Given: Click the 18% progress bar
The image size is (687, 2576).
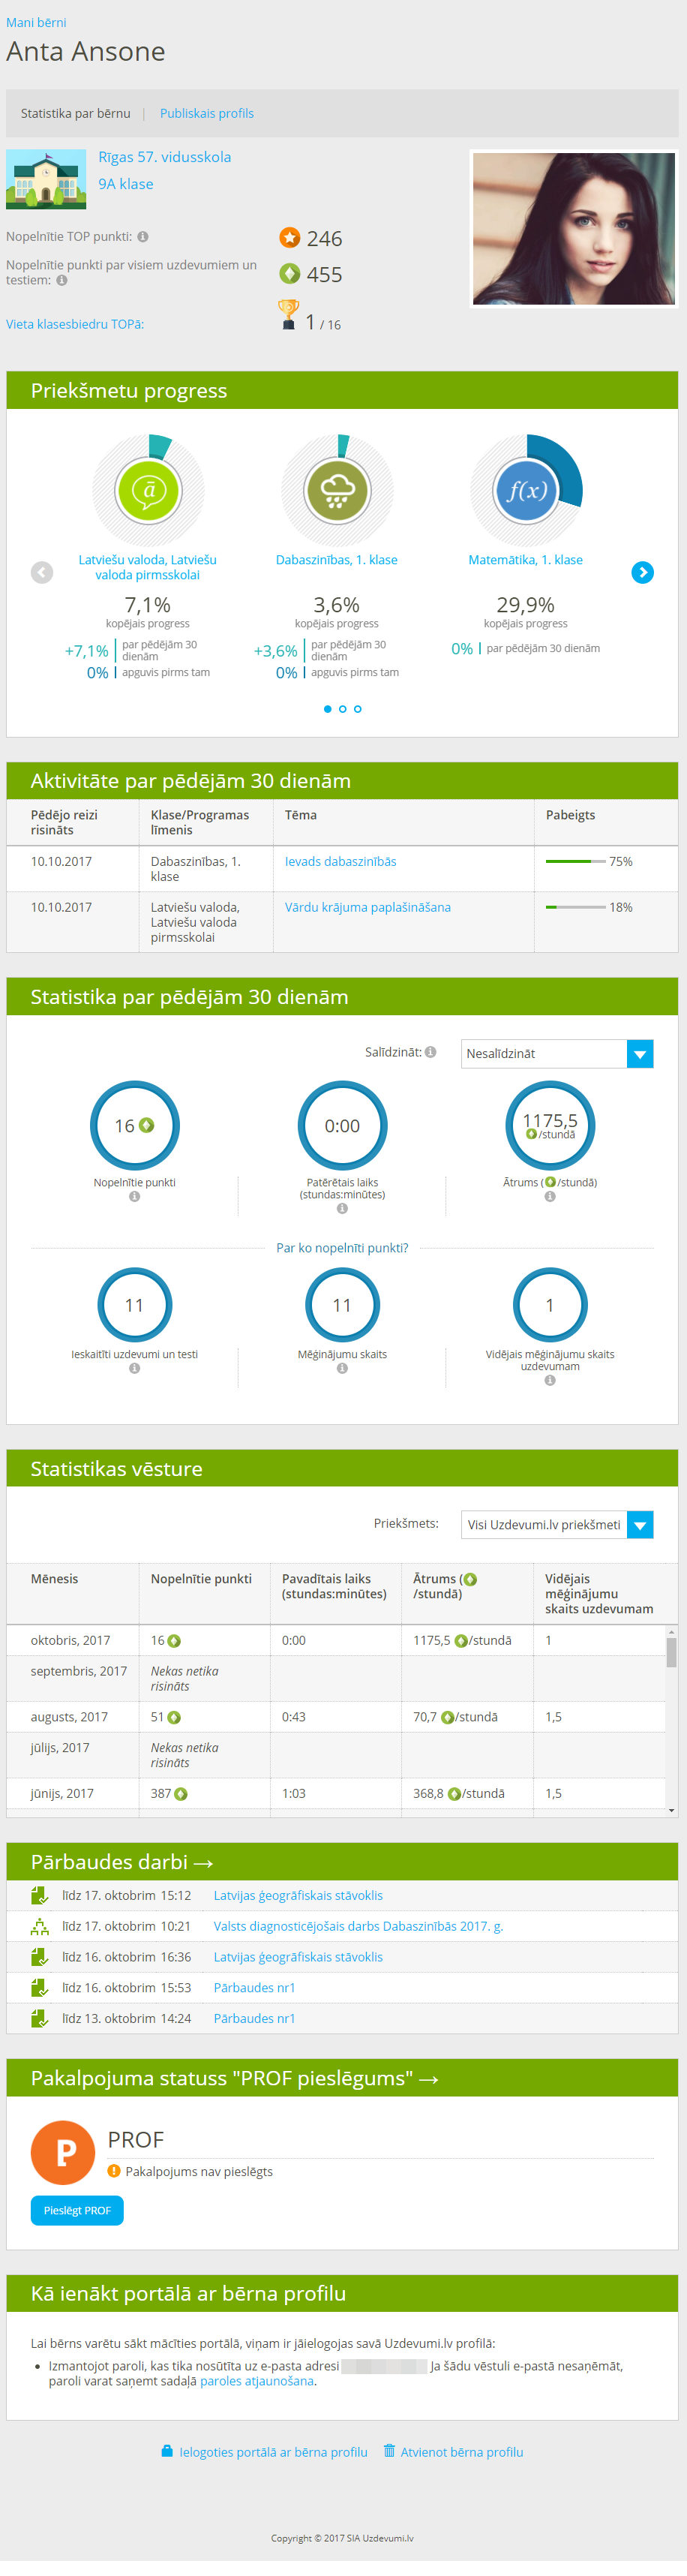Looking at the screenshot, I should pyautogui.click(x=575, y=907).
